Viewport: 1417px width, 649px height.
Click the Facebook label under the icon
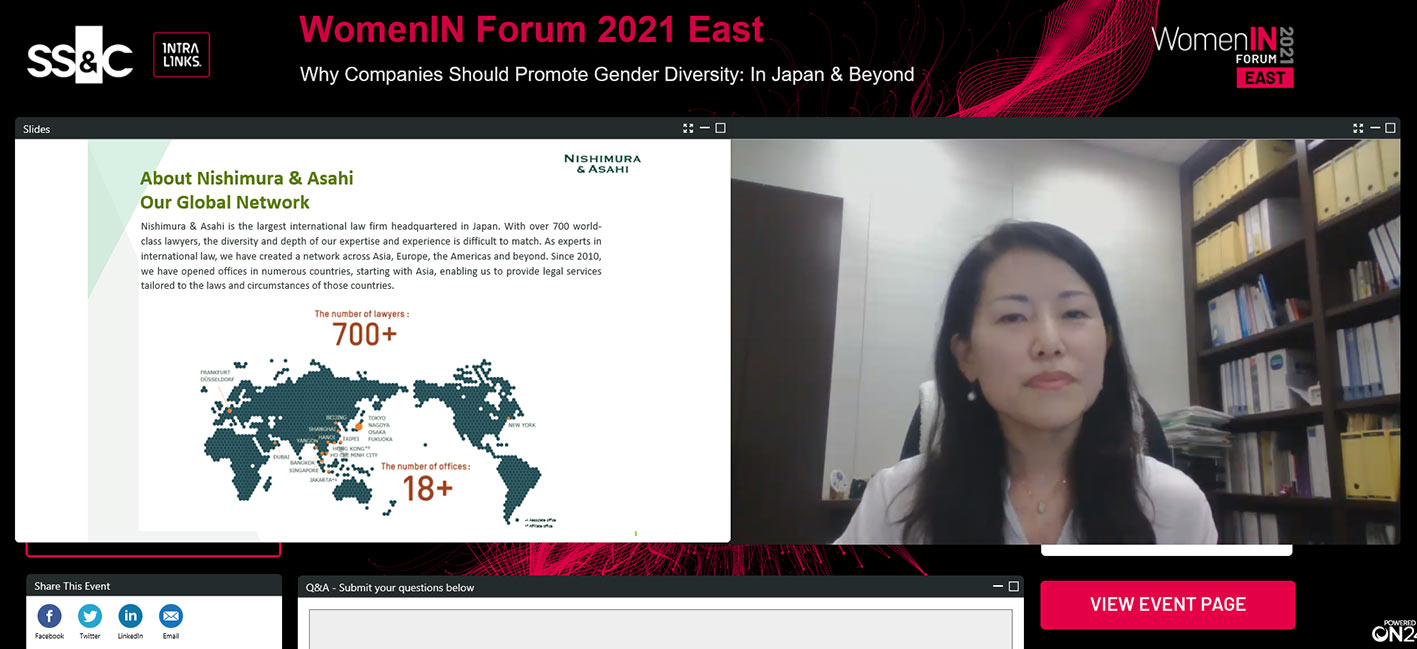(x=49, y=636)
